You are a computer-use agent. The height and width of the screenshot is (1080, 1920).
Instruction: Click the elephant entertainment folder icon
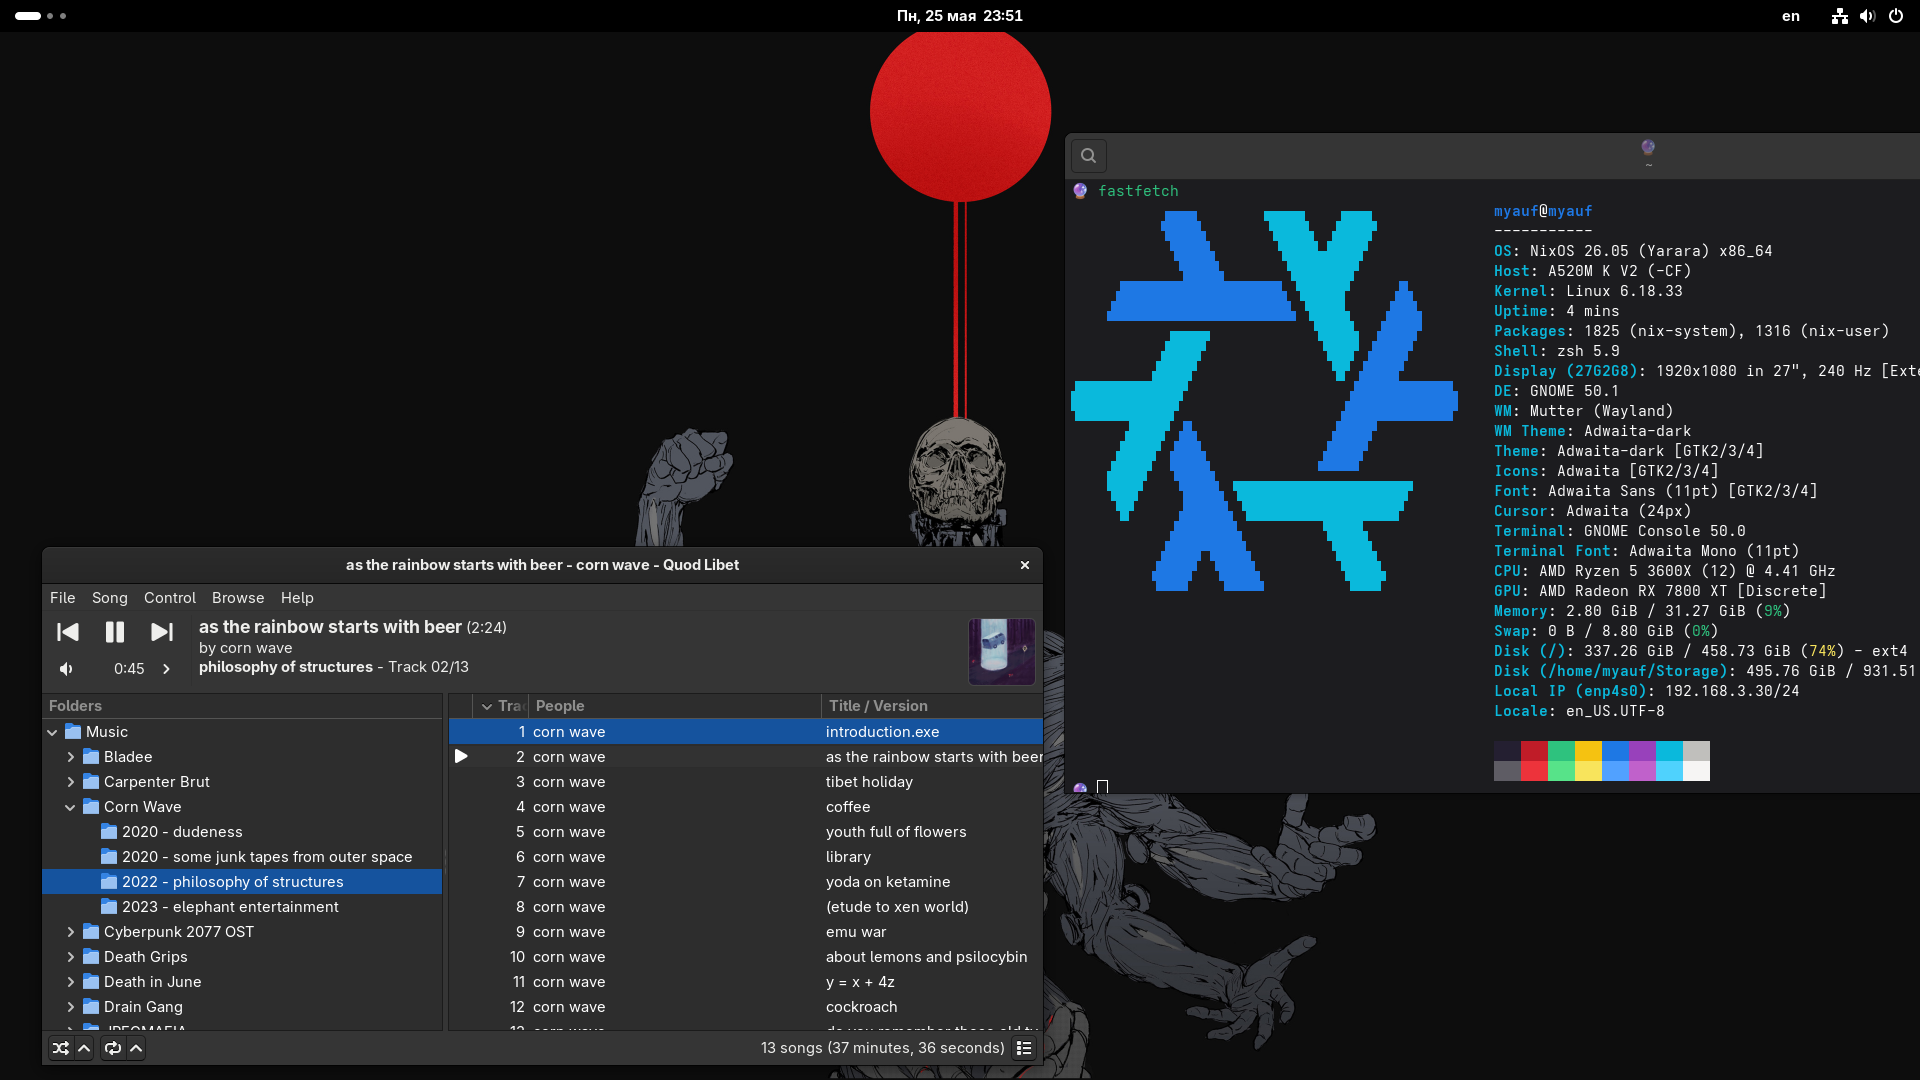pos(109,907)
